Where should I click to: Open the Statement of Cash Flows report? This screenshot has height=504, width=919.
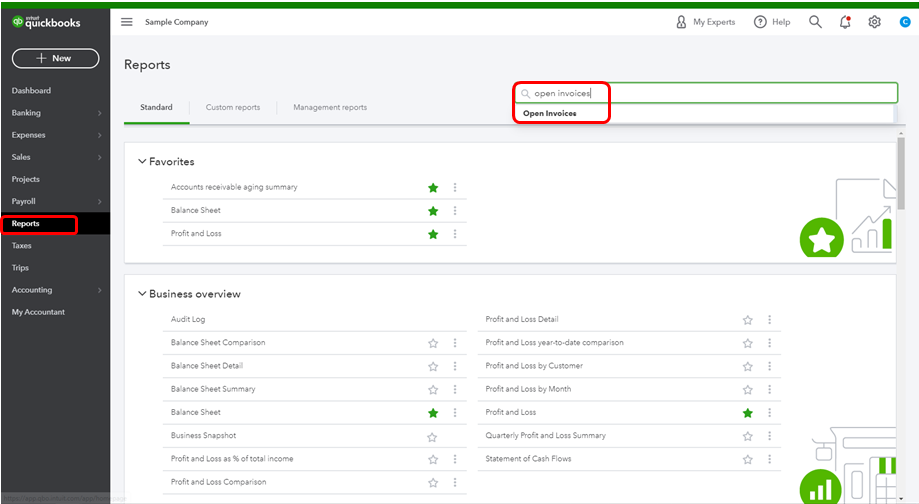coord(528,459)
